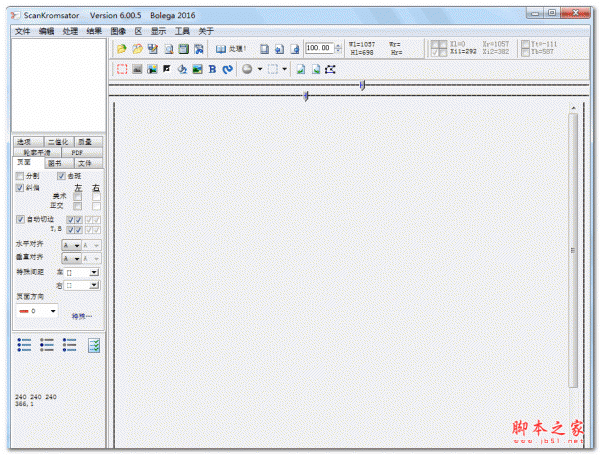Click the faint dashed rectangle zone icon
The width and height of the screenshot is (600, 455).
click(273, 69)
